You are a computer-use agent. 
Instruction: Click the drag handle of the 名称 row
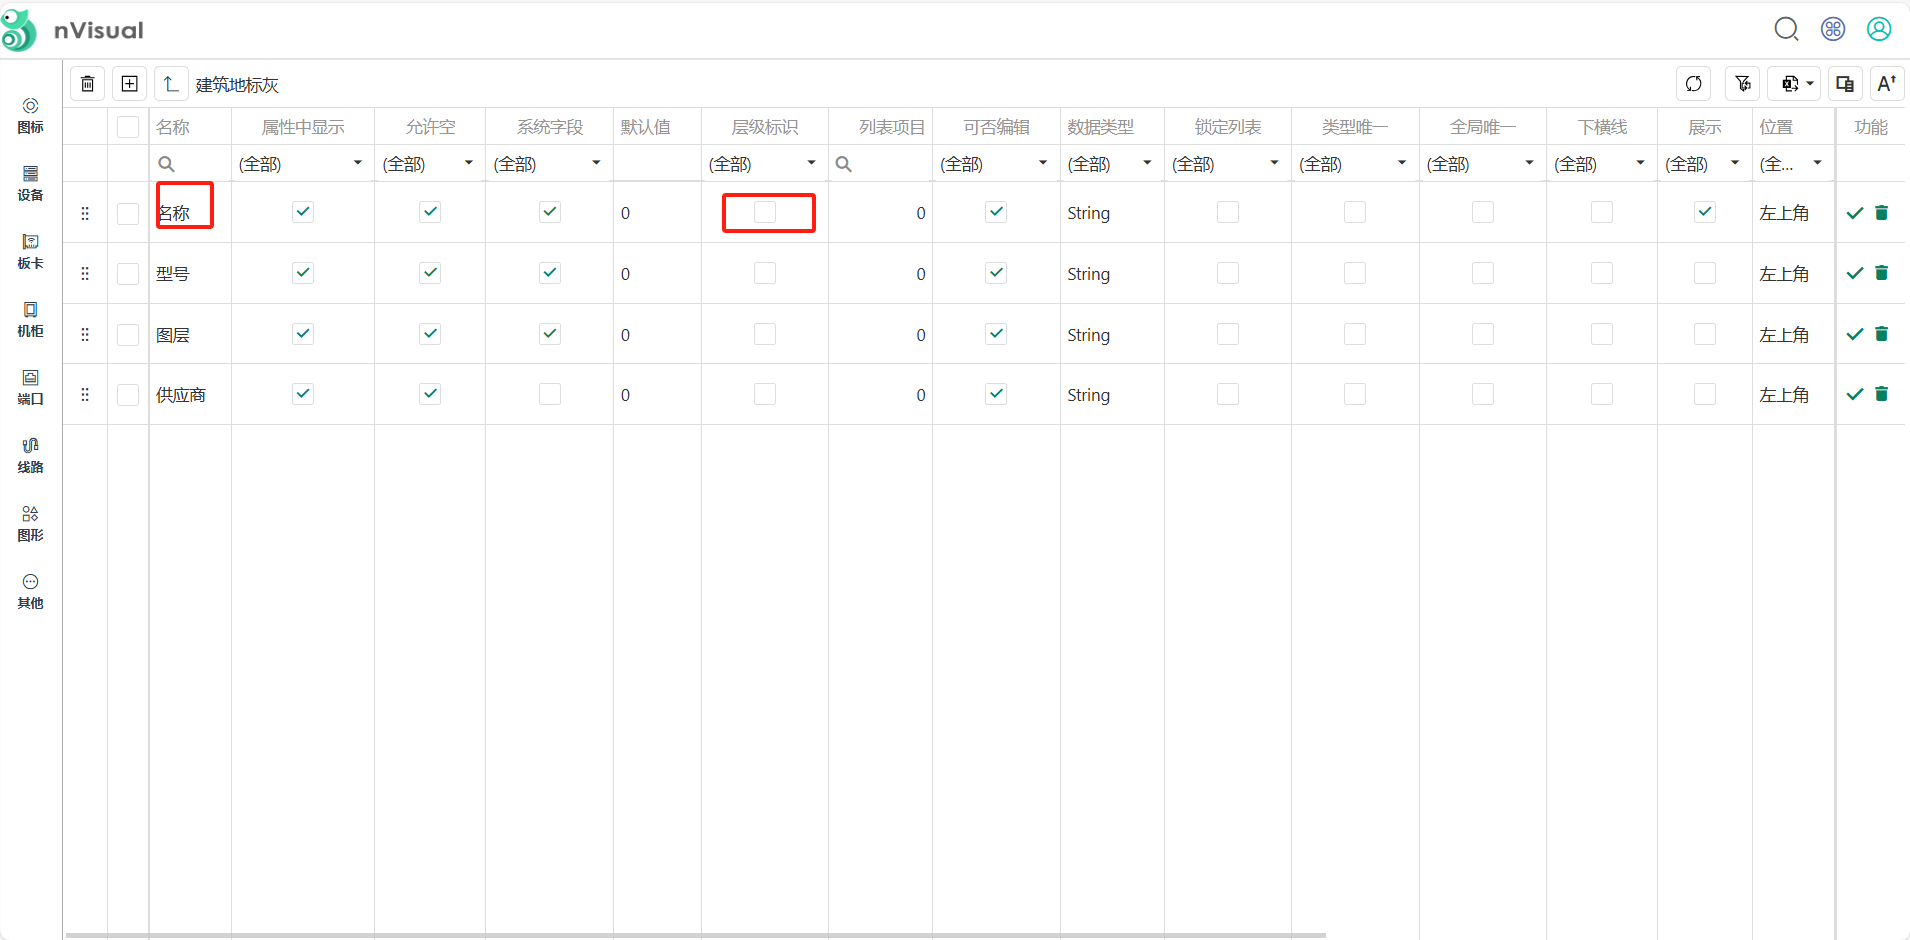coord(85,213)
